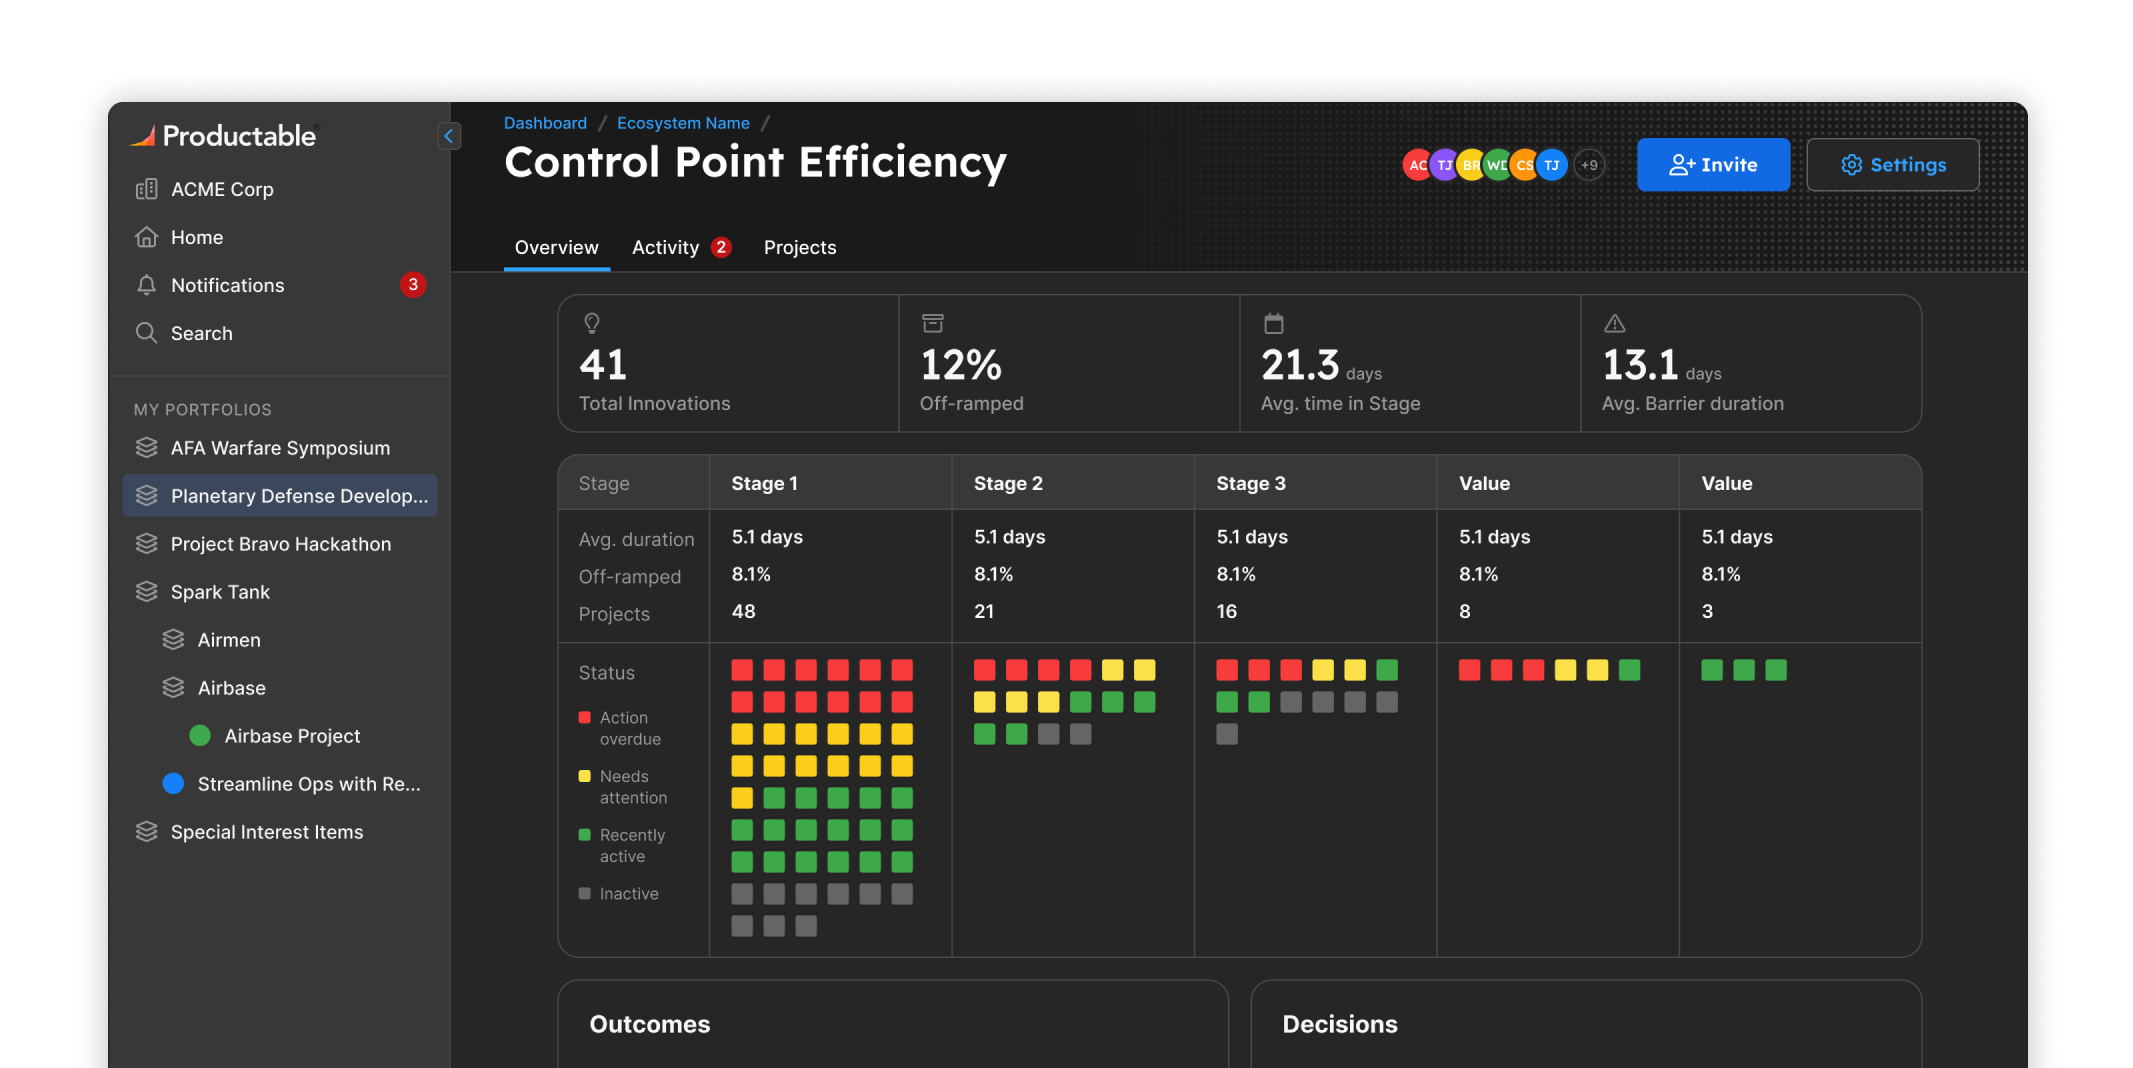The width and height of the screenshot is (2133, 1068).
Task: Open Settings button
Action: [x=1892, y=165]
